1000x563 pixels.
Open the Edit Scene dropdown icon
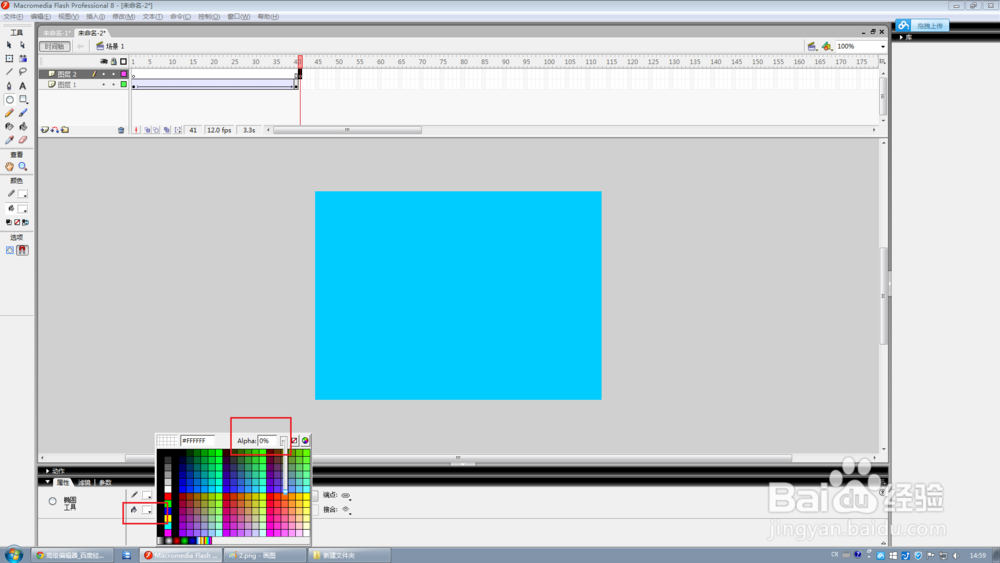tap(812, 47)
